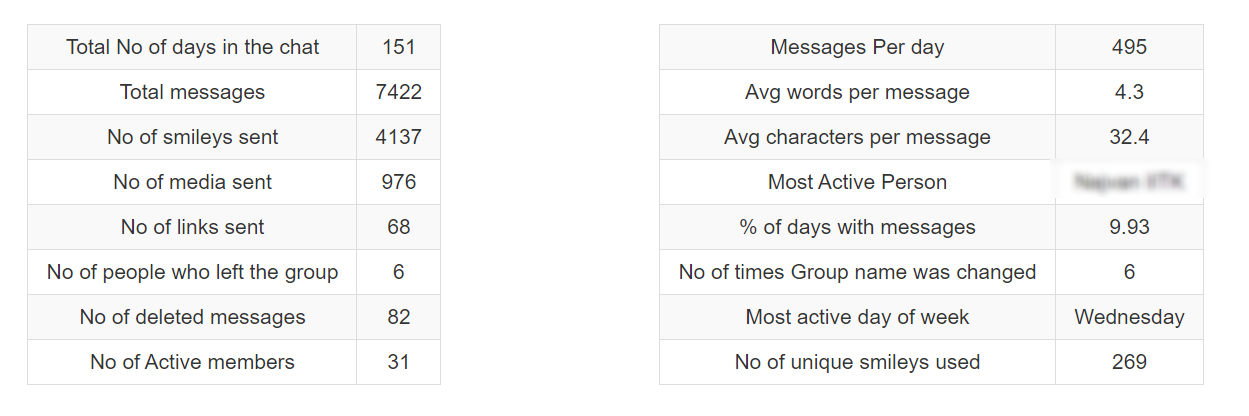Image resolution: width=1249 pixels, height=416 pixels.
Task: Select the active members value 31
Action: [398, 362]
